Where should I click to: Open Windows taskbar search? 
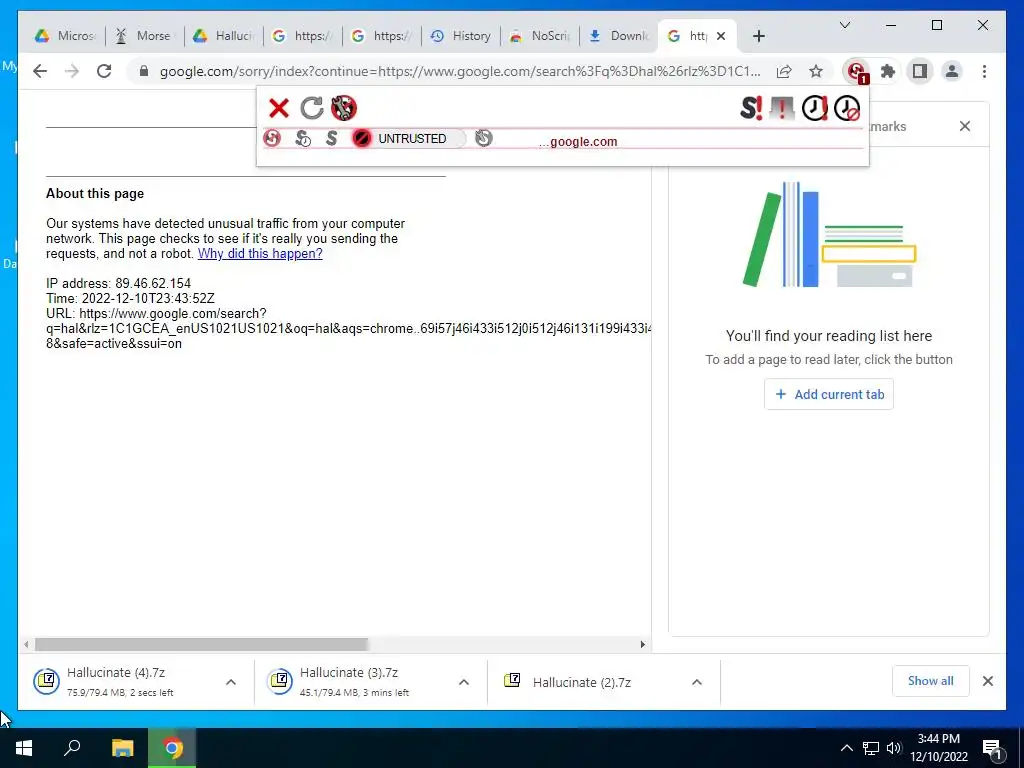(x=73, y=748)
